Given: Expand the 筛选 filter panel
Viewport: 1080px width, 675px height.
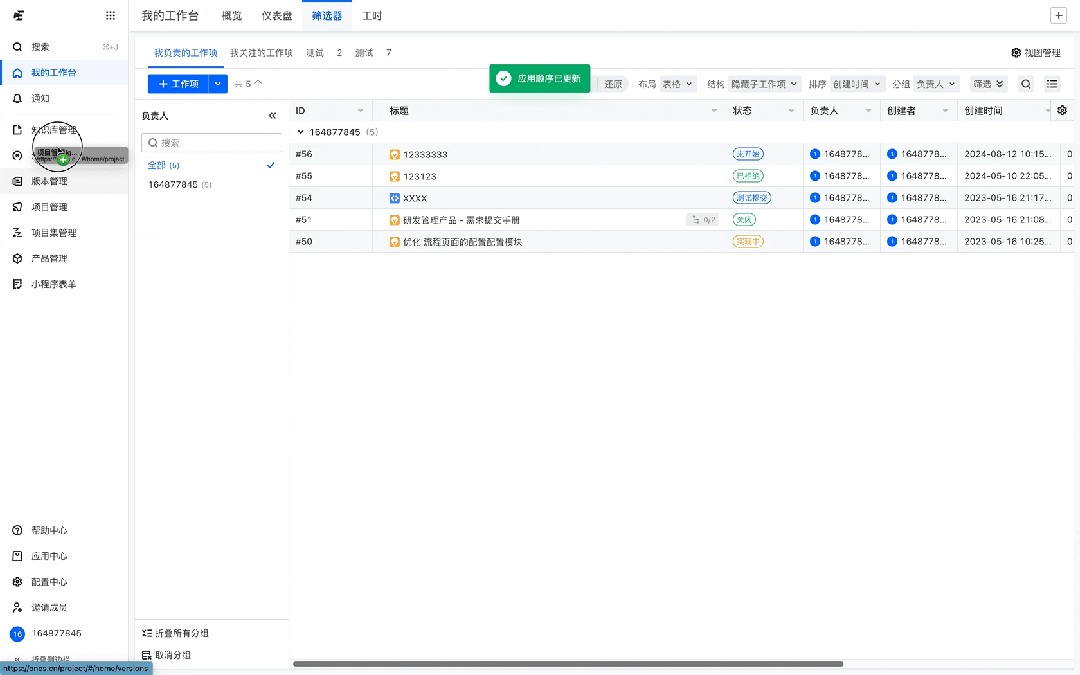Looking at the screenshot, I should (989, 84).
